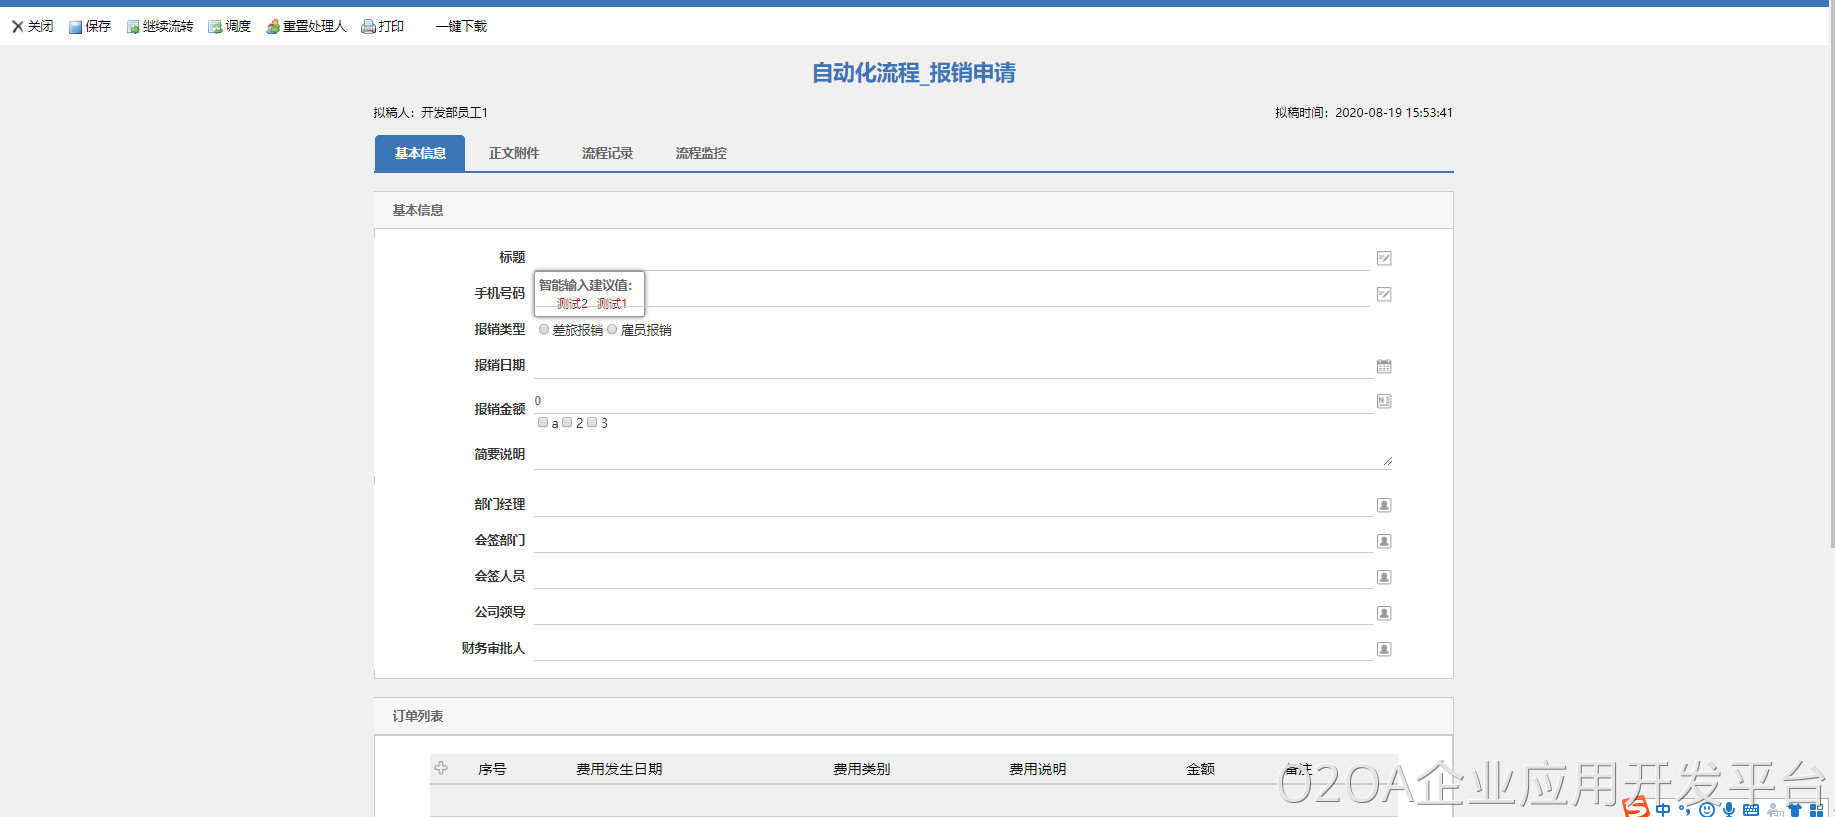Click the Save (保存) toolbar icon
The image size is (1835, 817).
[x=75, y=27]
